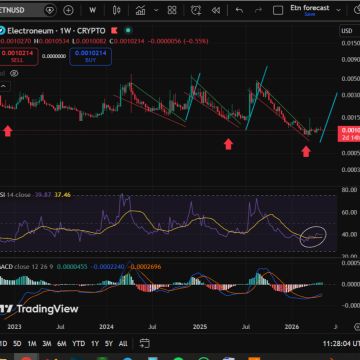Click the diamond icon beside ETNUSD
Viewport: 360px width, 360px height.
[49, 10]
